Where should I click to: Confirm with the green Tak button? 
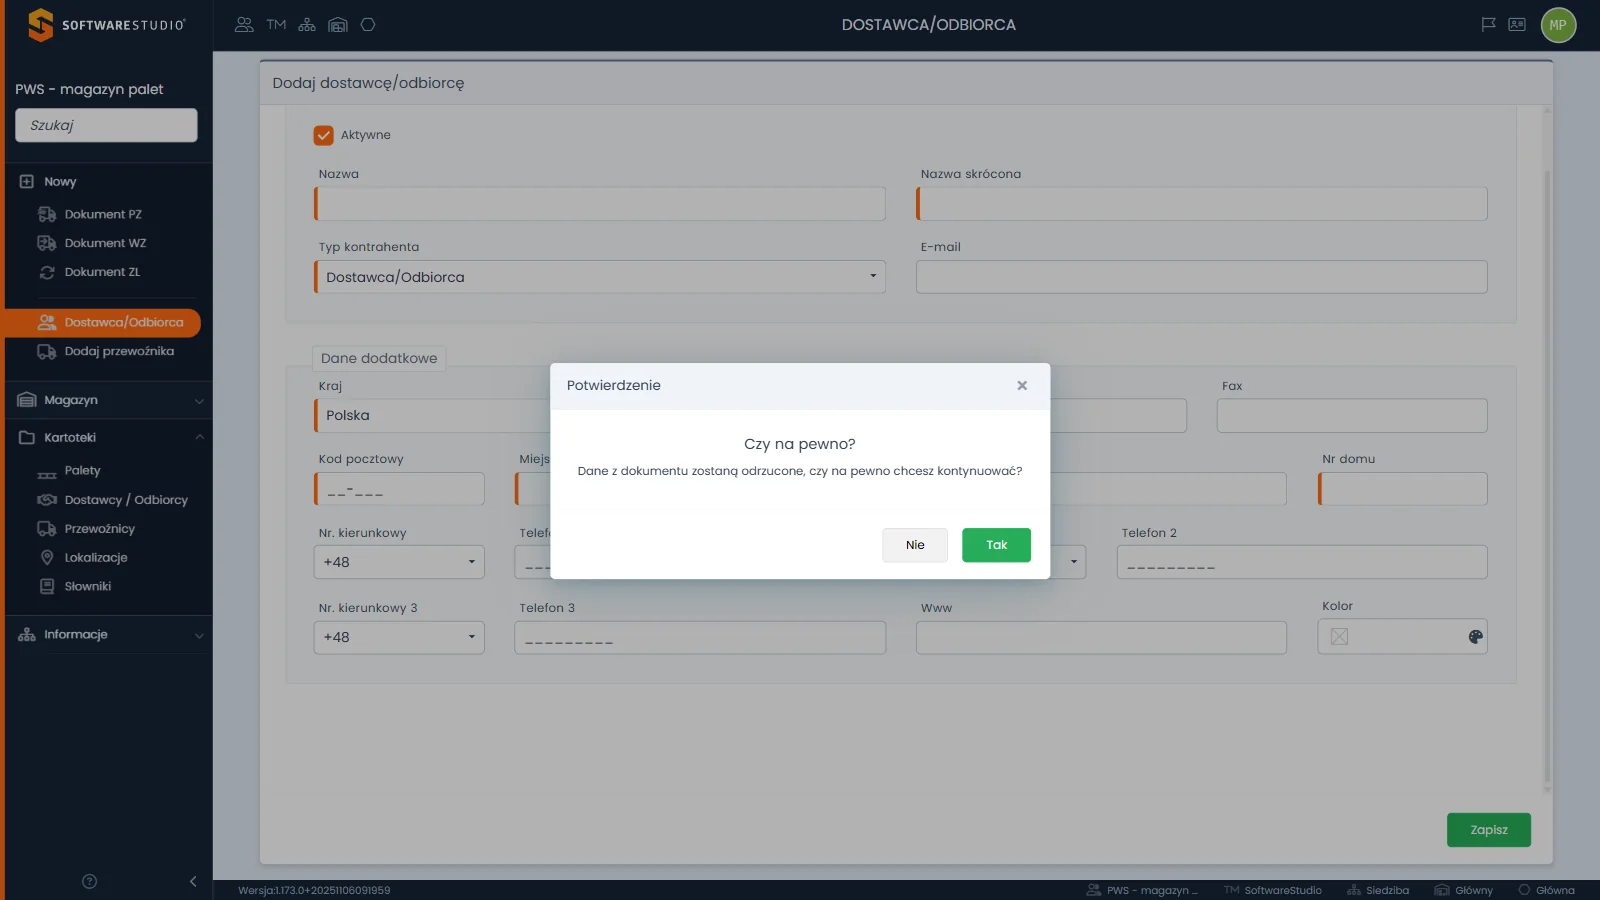coord(996,545)
